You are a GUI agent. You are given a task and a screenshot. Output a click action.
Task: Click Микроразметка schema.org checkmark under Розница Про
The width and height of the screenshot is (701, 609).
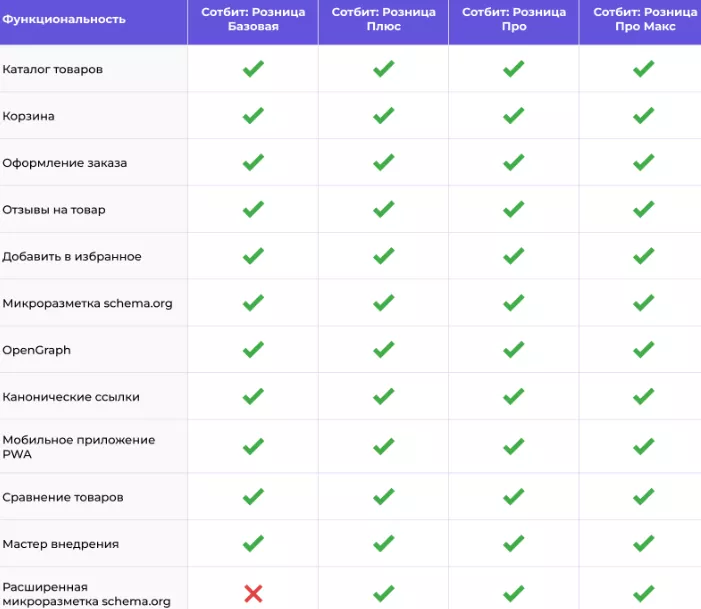(513, 303)
